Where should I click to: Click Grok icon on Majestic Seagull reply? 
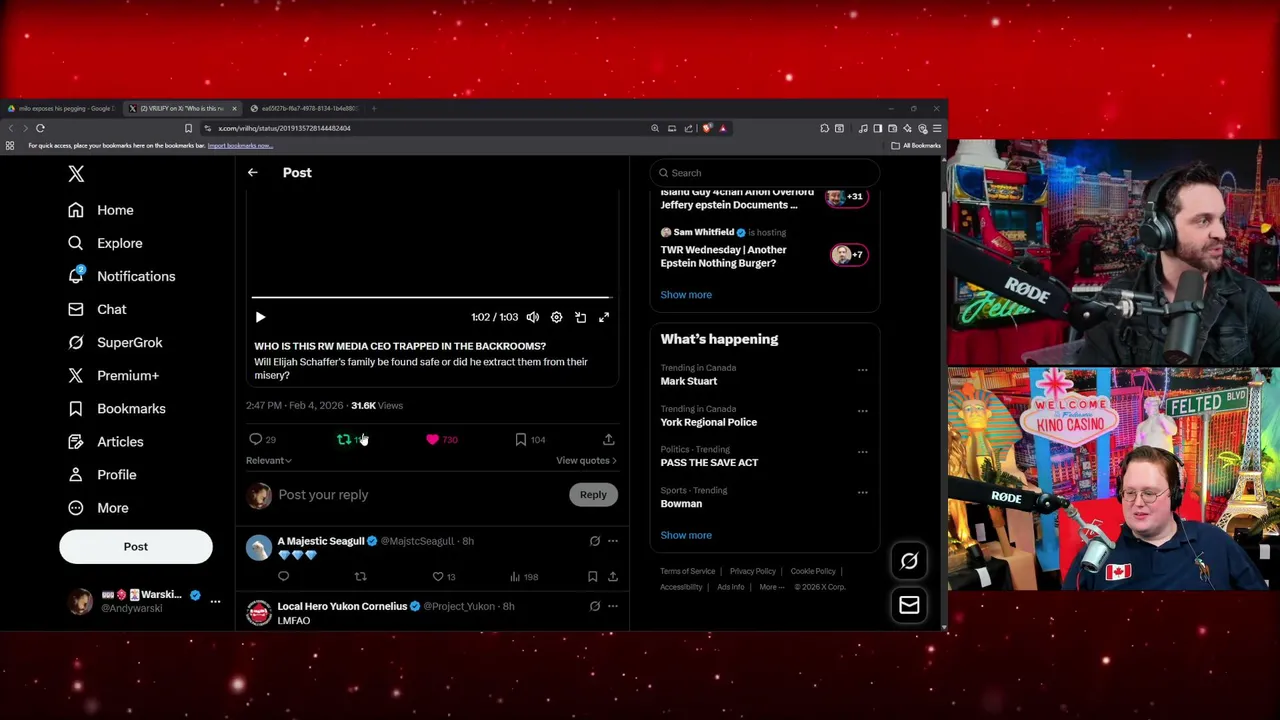[x=595, y=541]
